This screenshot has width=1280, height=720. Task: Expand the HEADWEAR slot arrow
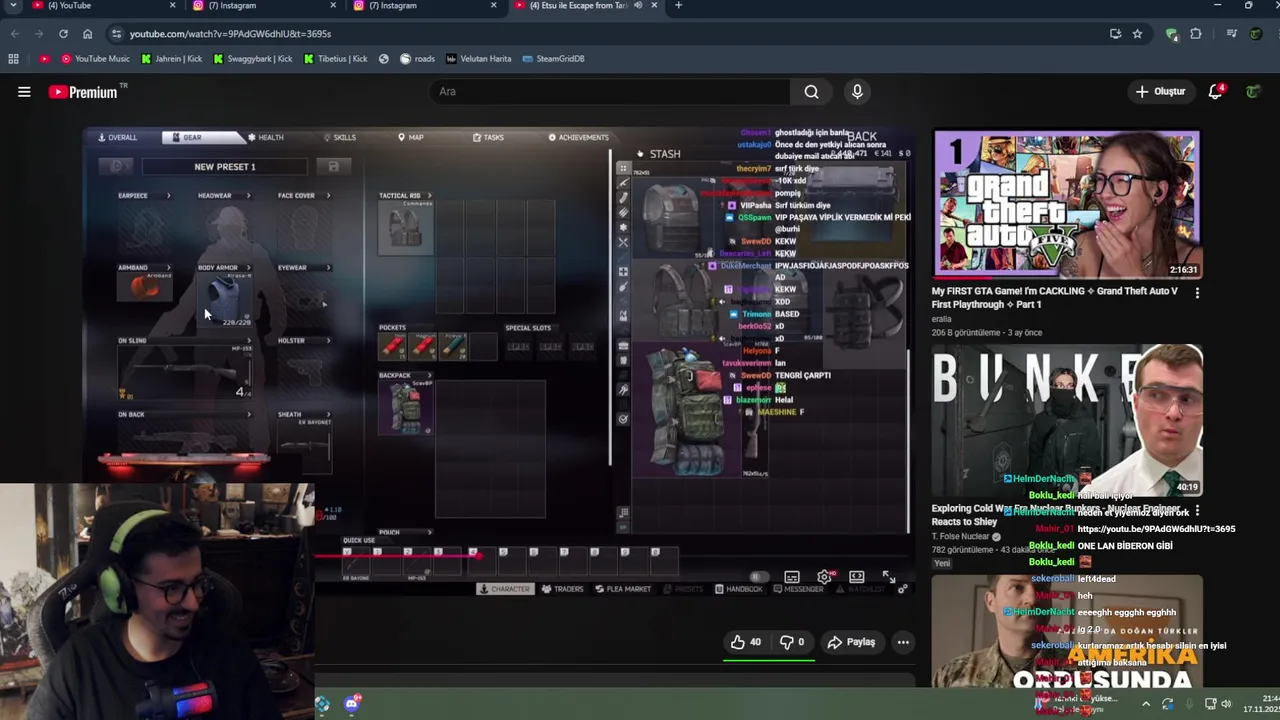point(248,196)
